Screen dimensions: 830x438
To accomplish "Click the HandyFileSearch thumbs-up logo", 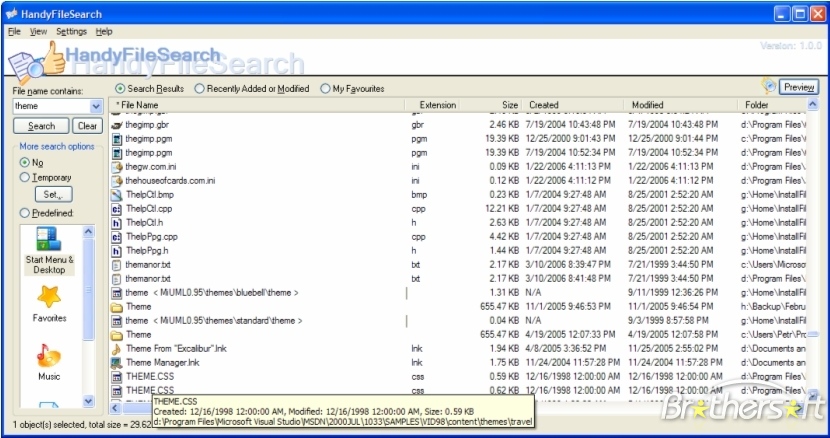I will tap(36, 64).
